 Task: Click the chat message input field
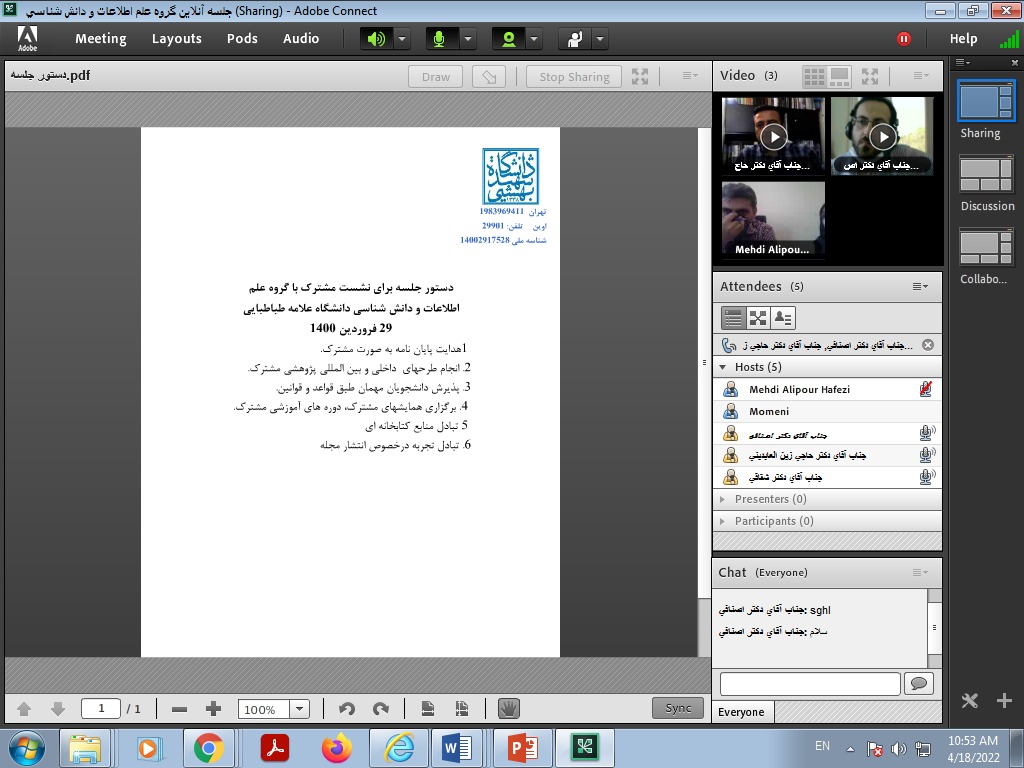810,684
